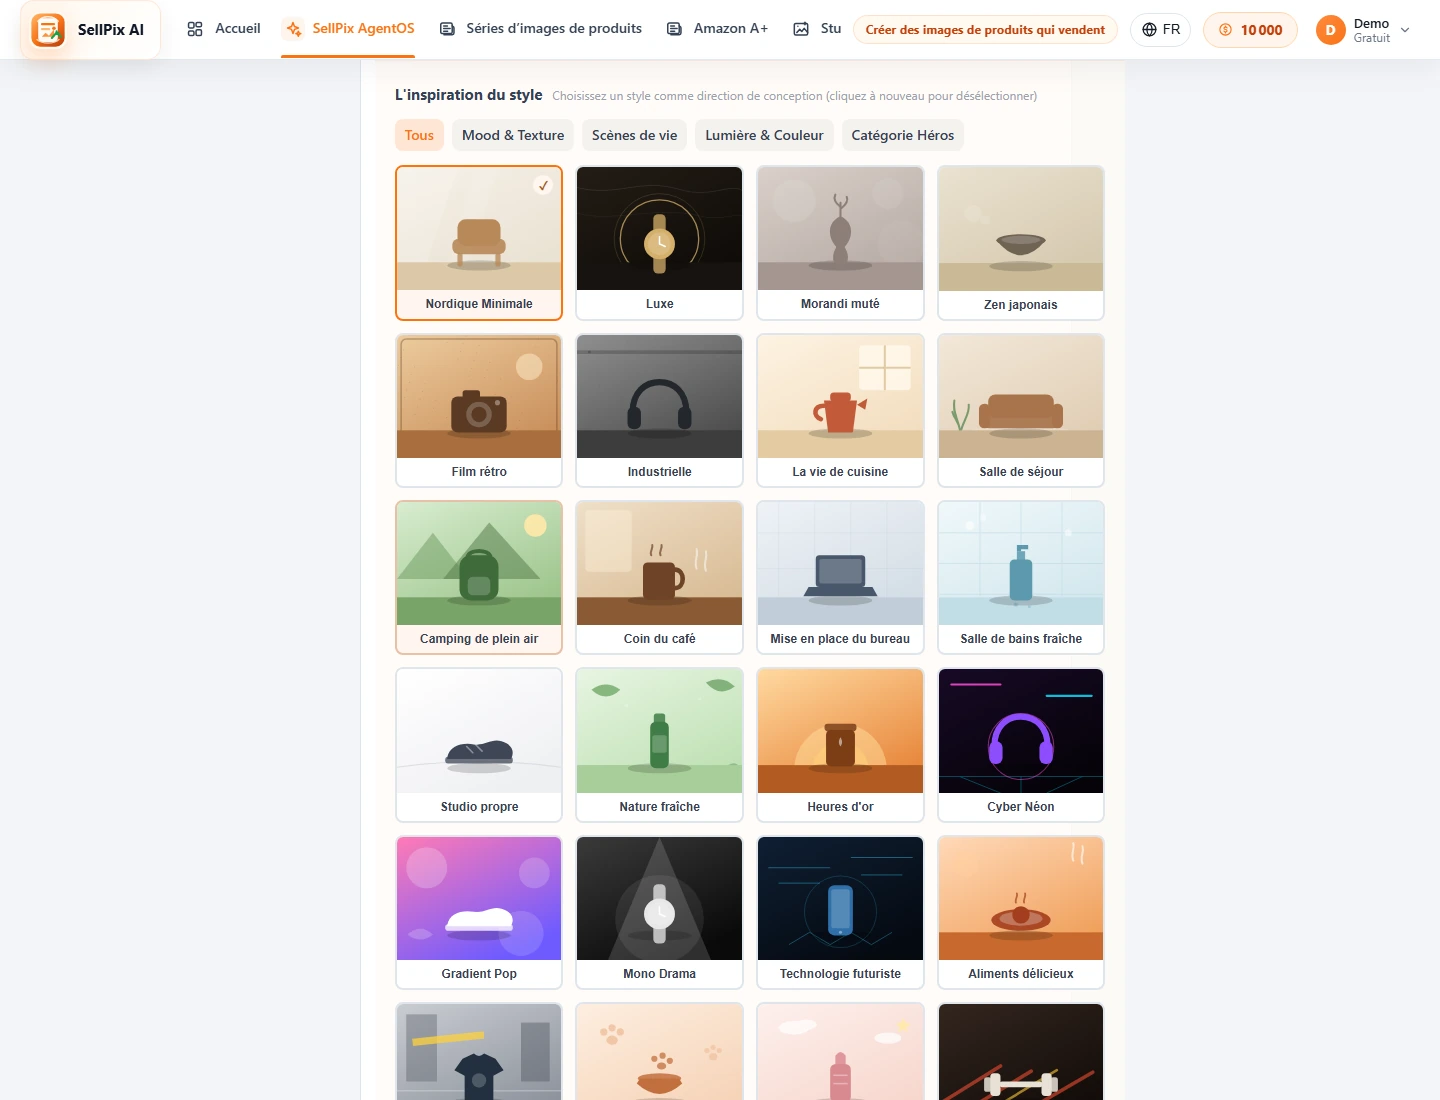This screenshot has height=1100, width=1440.
Task: Choose the Cyber Néon style
Action: 1021,745
